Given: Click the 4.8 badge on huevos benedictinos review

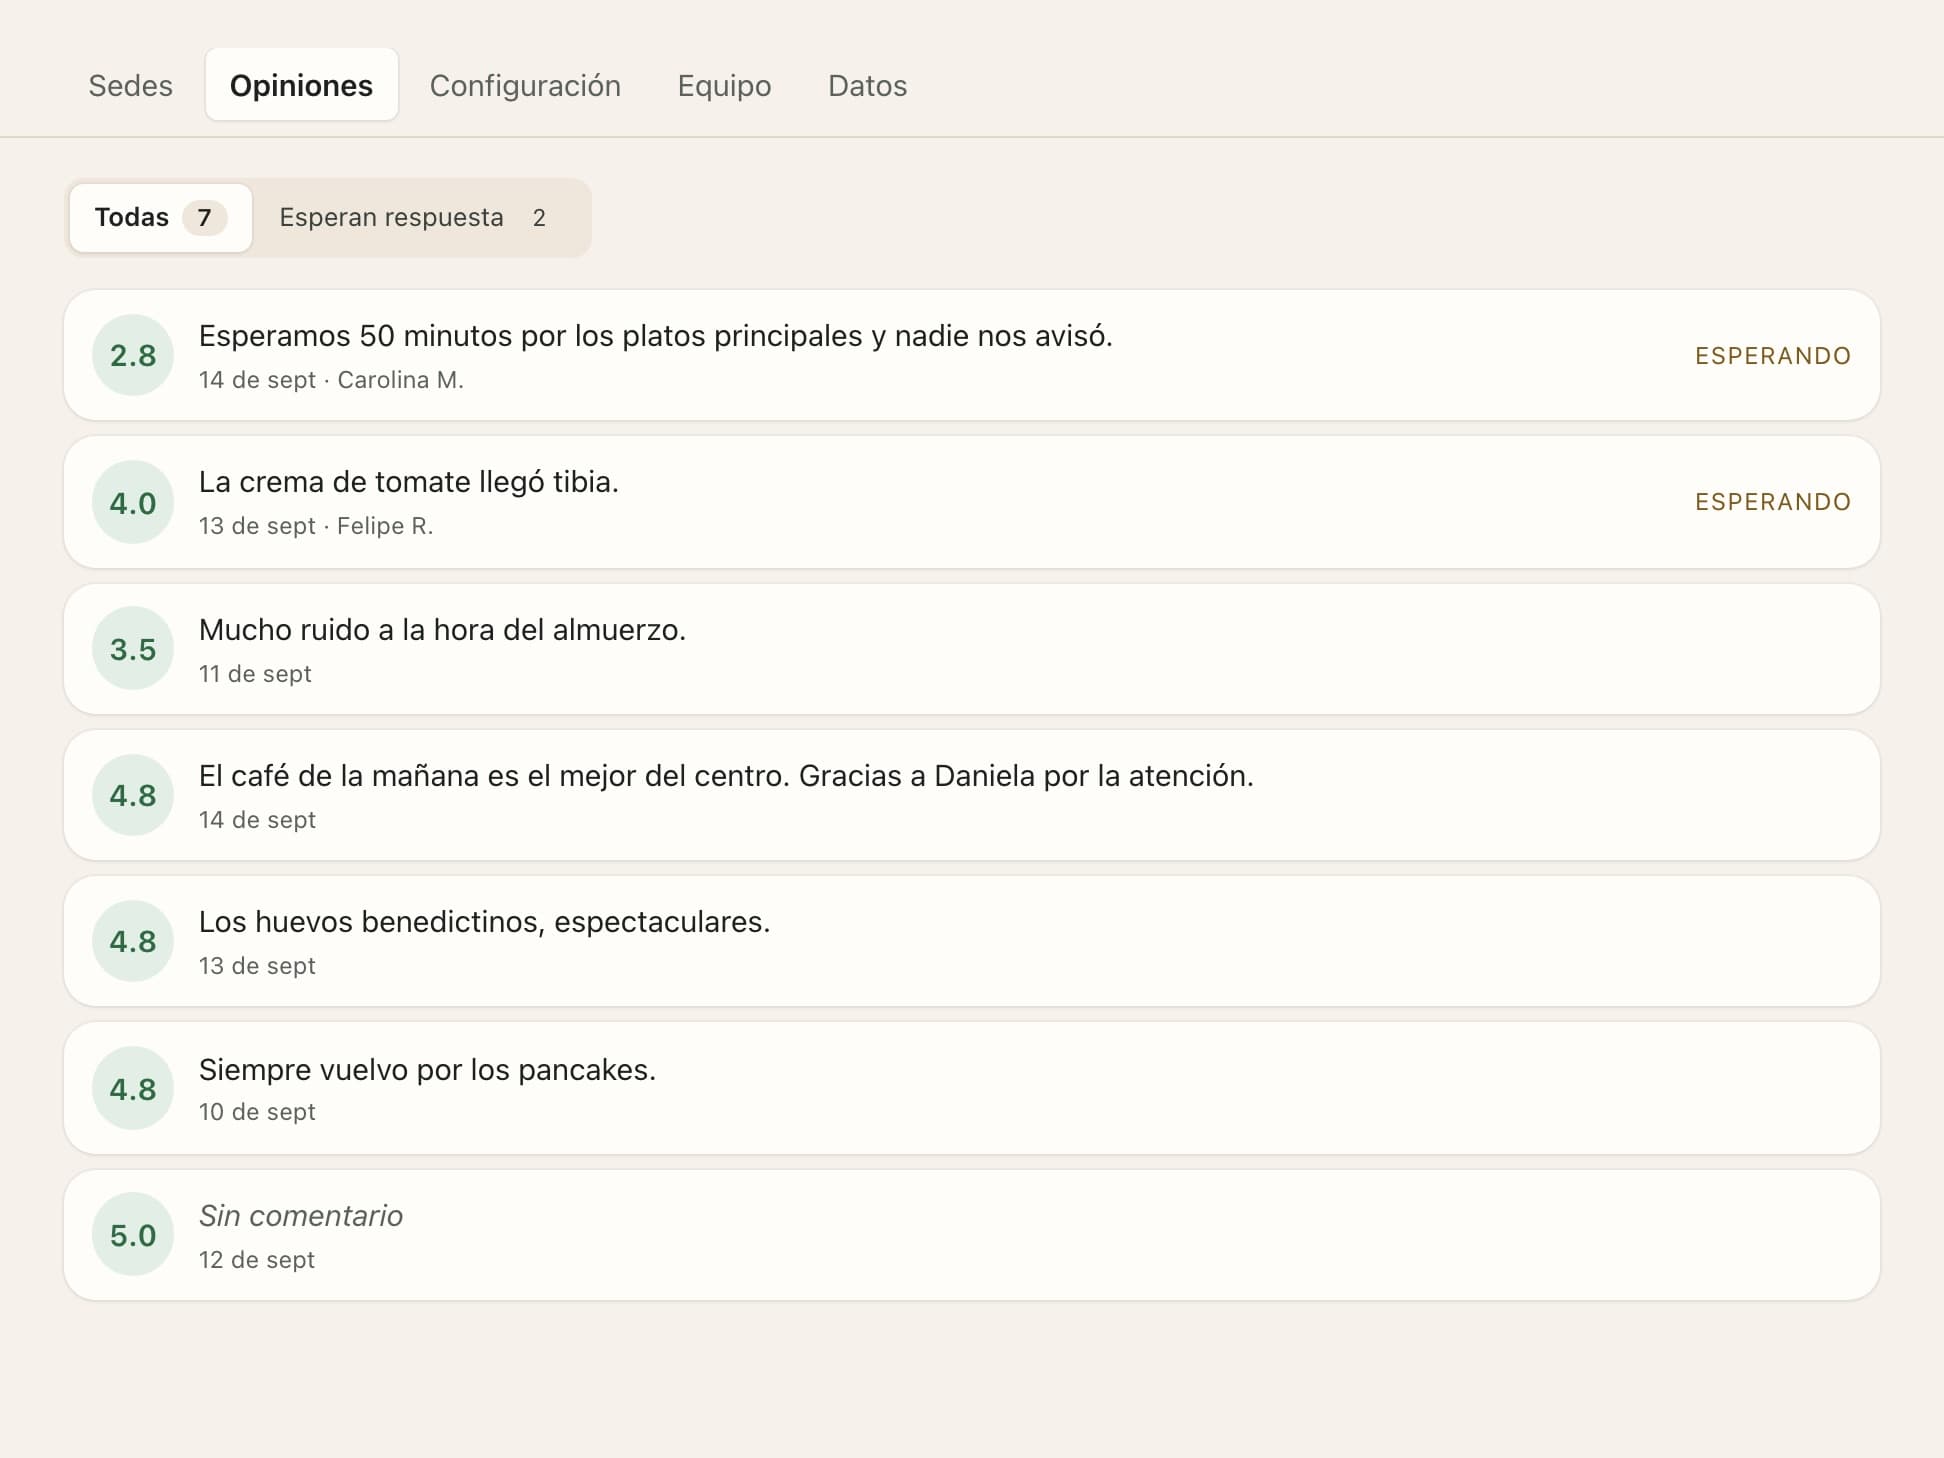Looking at the screenshot, I should click(x=133, y=941).
